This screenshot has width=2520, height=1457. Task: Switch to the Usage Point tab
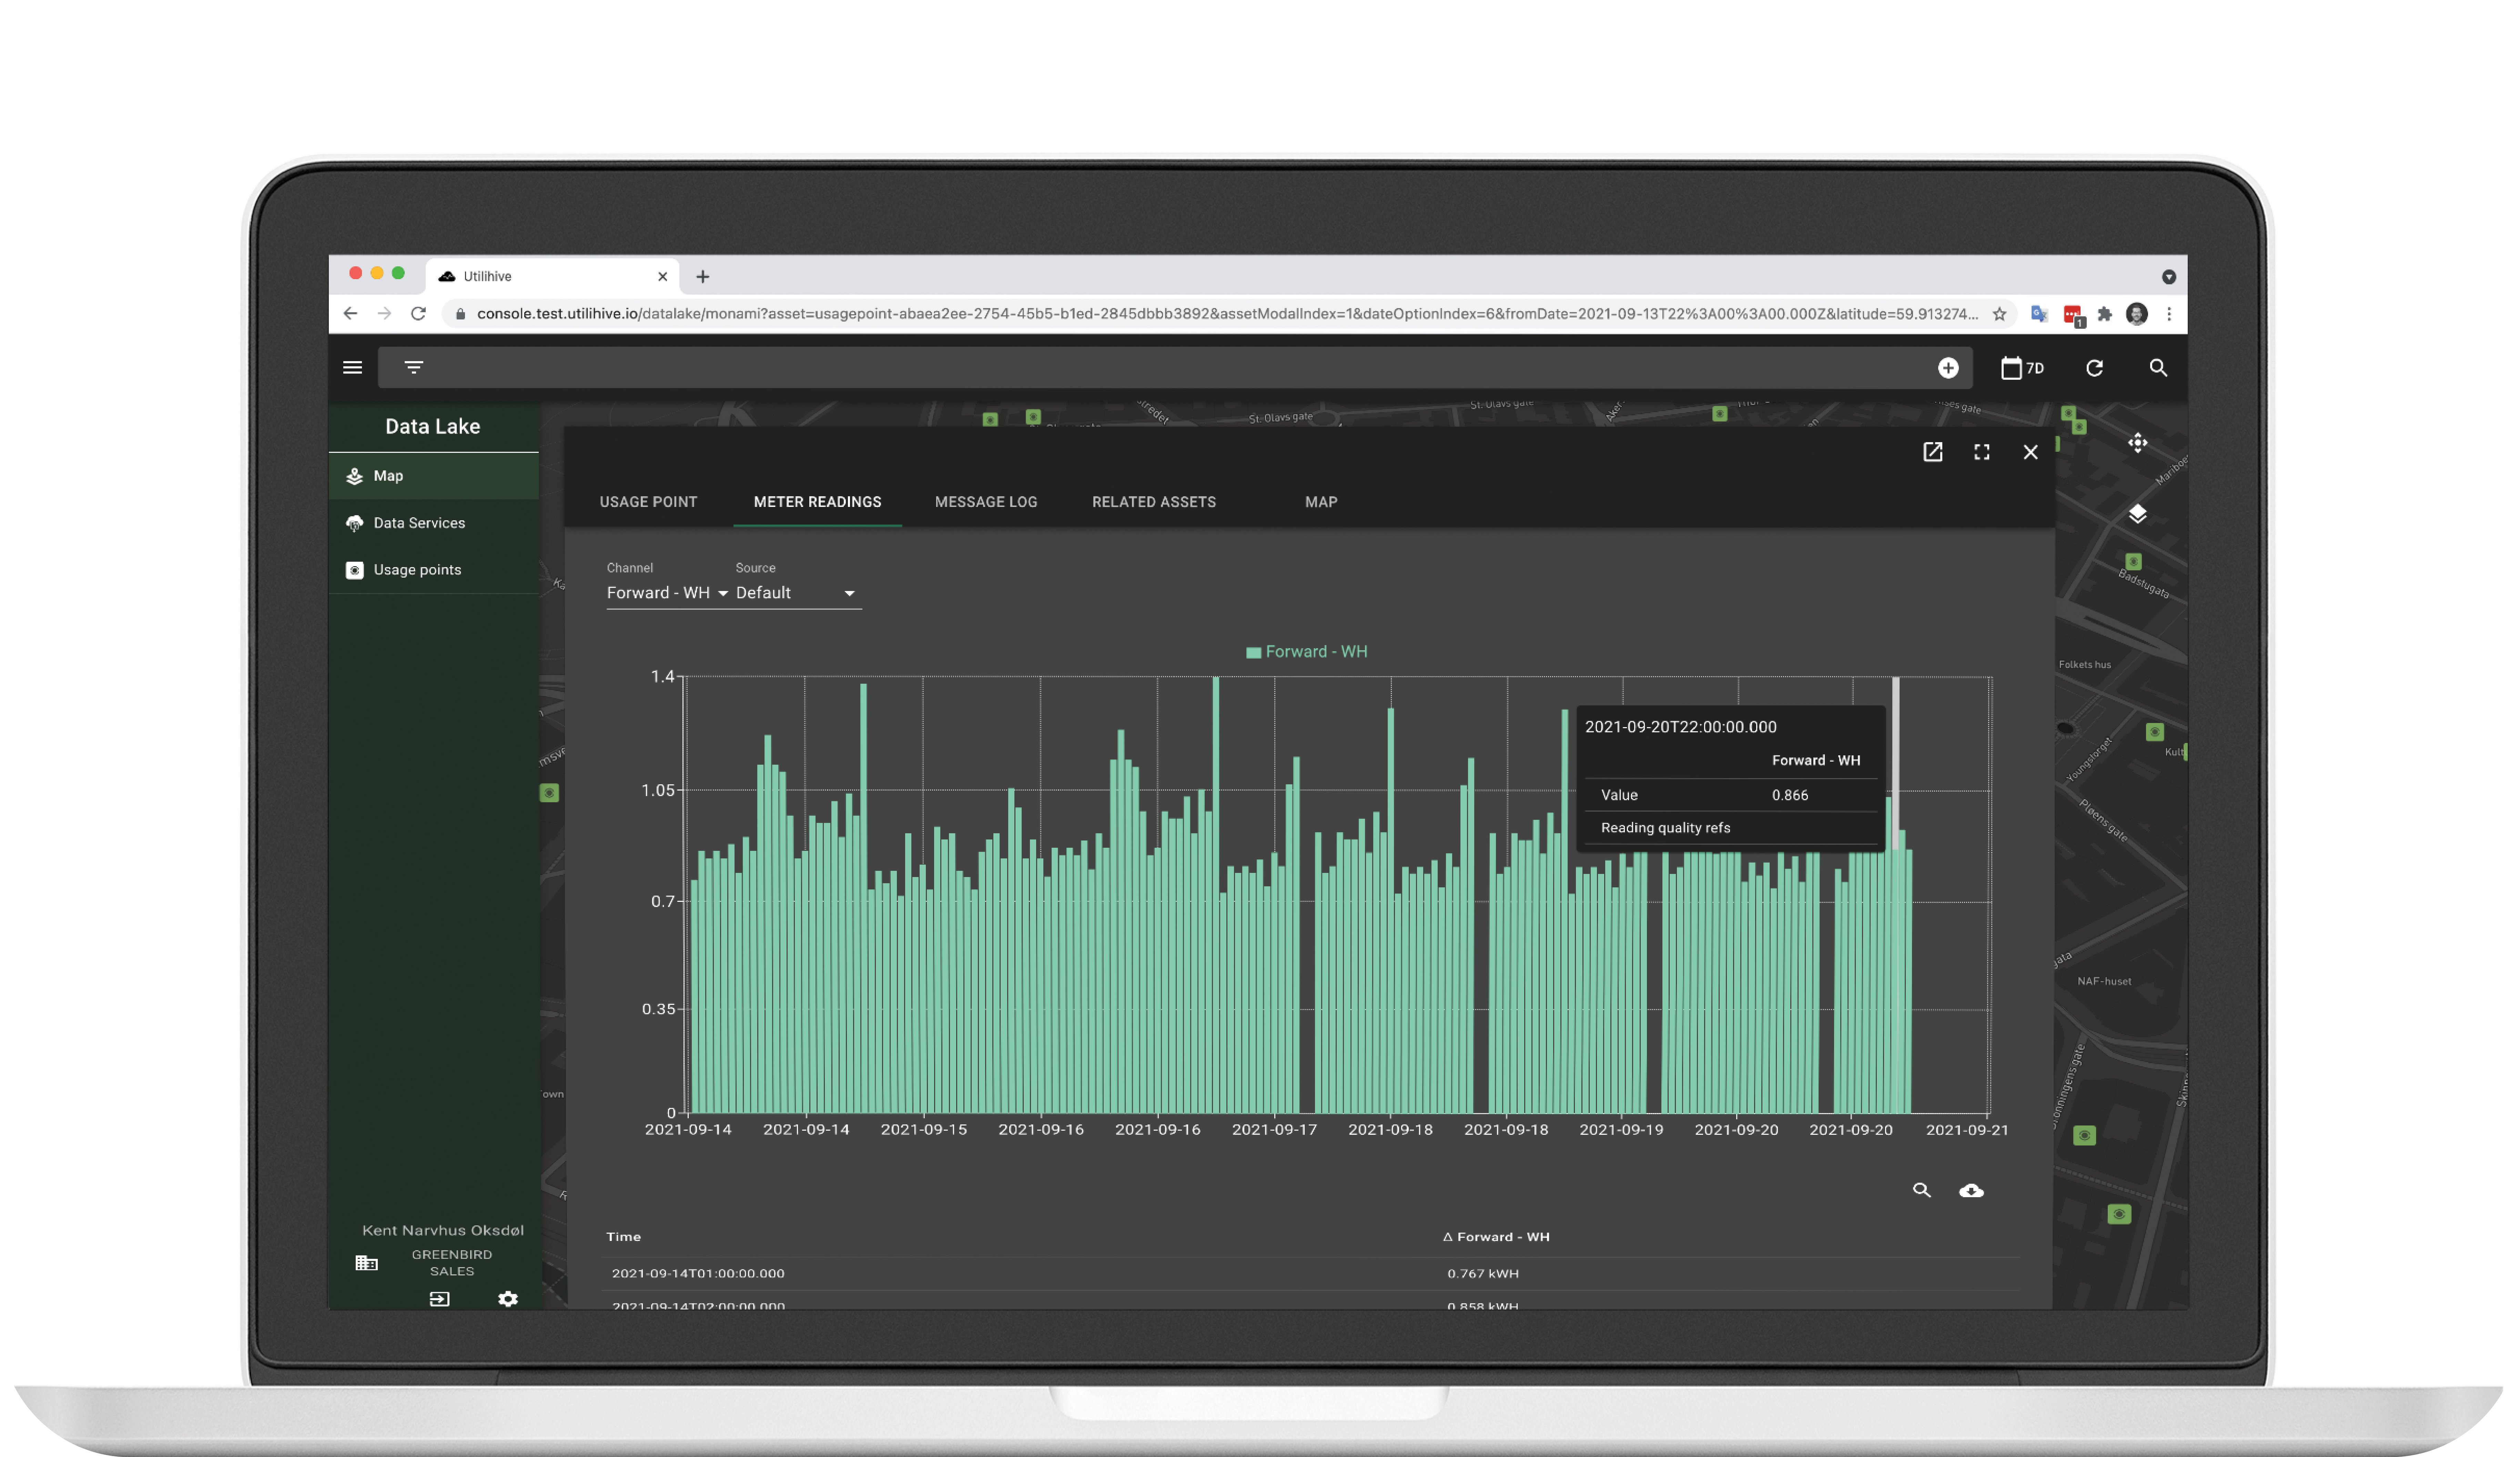click(649, 501)
